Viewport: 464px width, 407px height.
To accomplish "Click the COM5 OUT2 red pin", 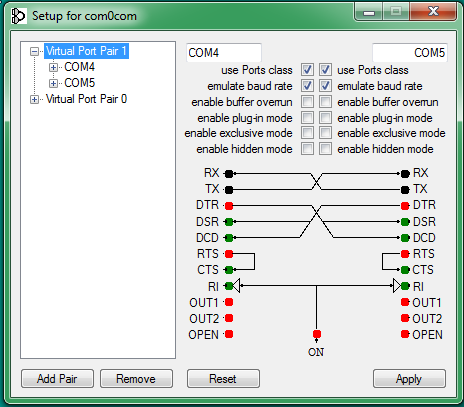I will point(405,318).
